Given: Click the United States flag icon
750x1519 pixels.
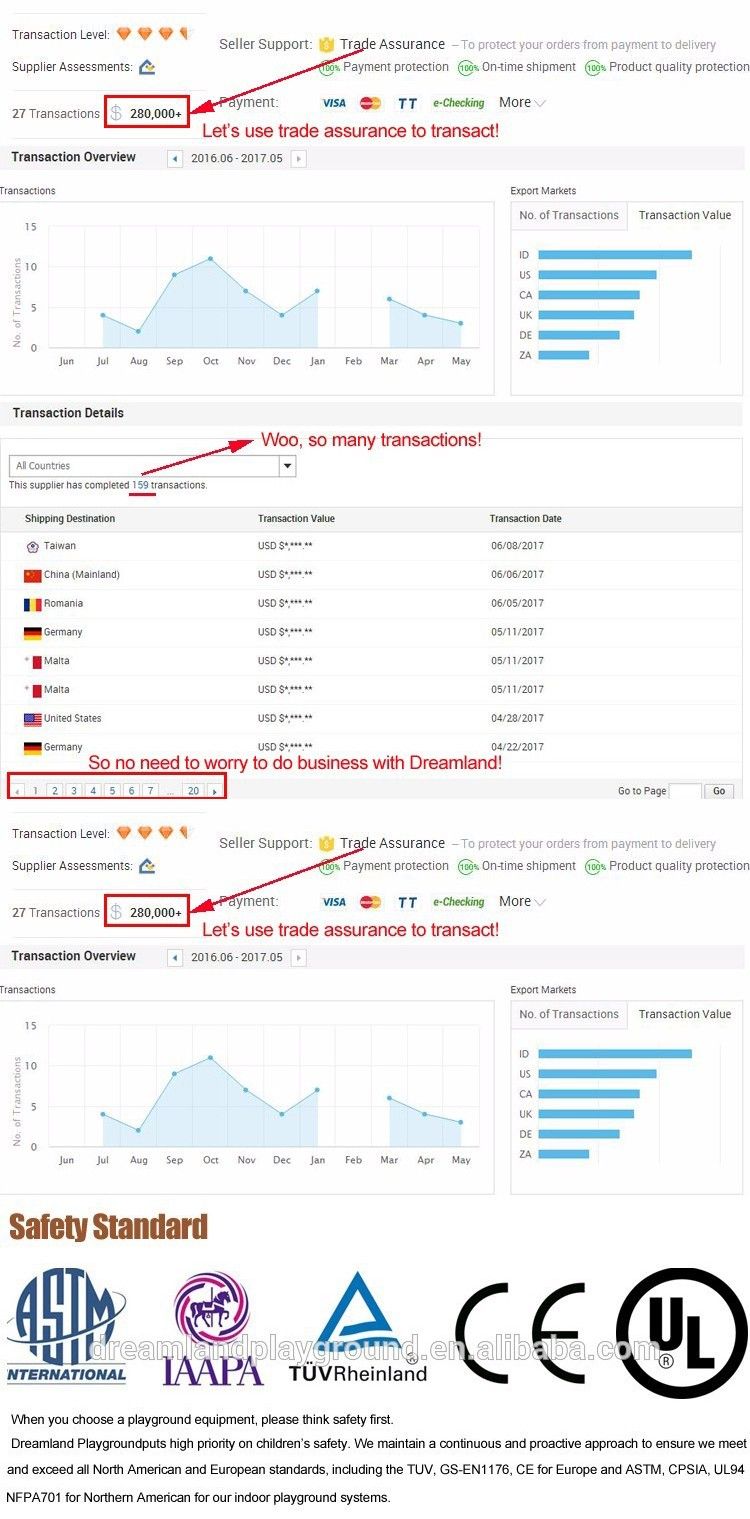Looking at the screenshot, I should pos(32,719).
